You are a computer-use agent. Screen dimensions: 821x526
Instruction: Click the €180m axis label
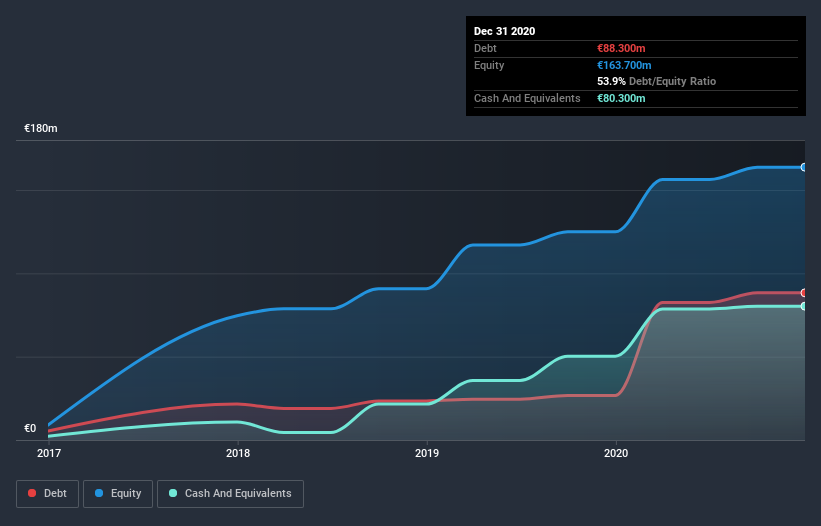tap(41, 128)
